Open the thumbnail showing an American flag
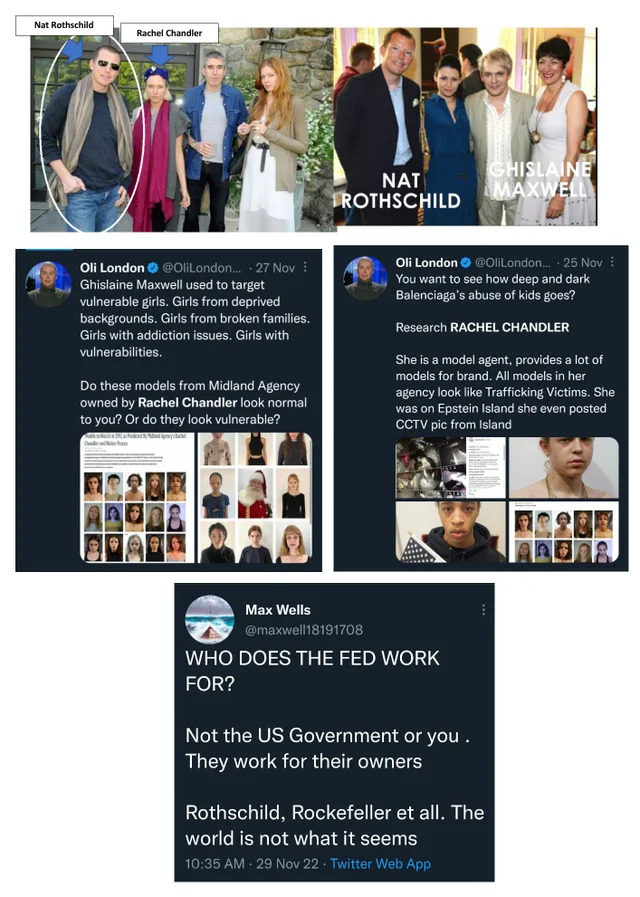Viewport: 640px width, 897px height. click(x=451, y=532)
